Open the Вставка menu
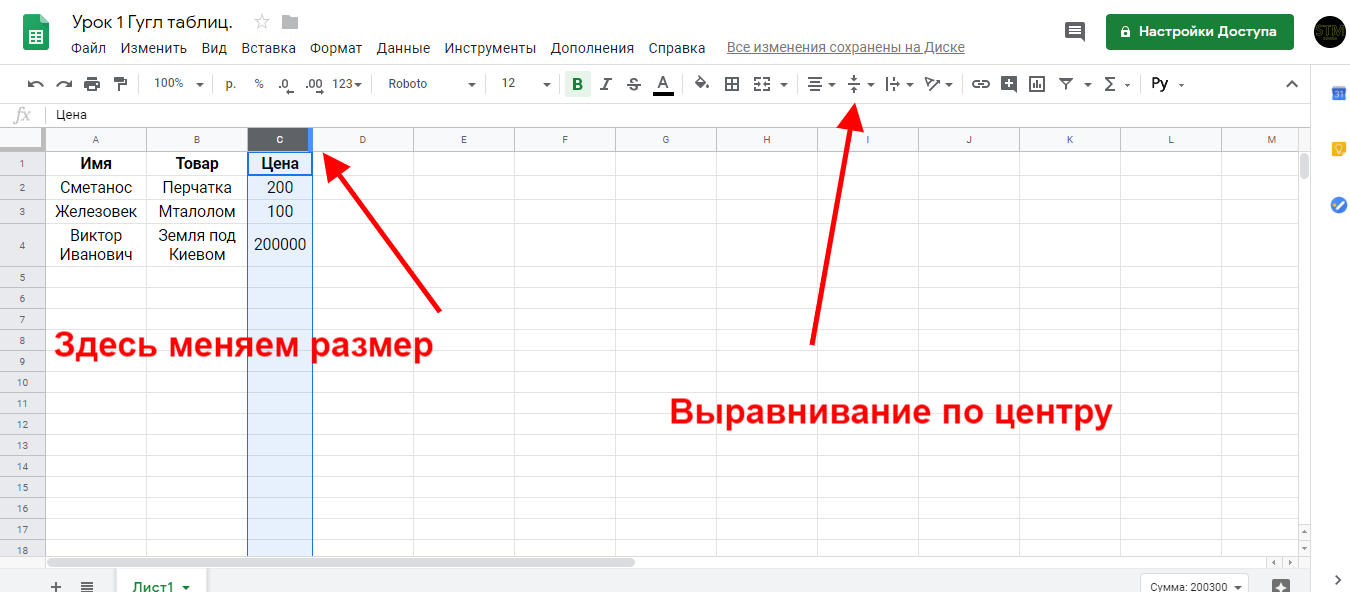 (x=269, y=48)
